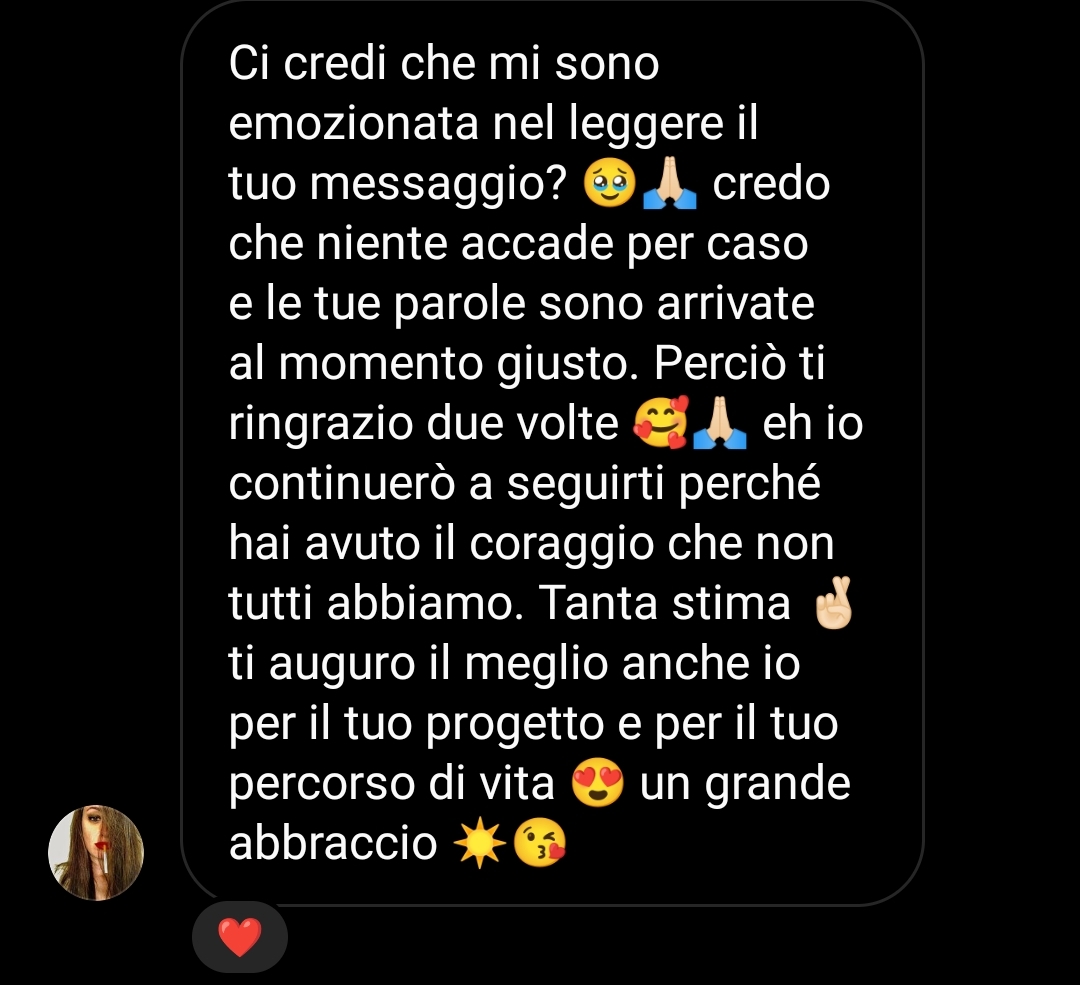This screenshot has width=1080, height=985.
Task: Select the heart-eyes emoji after "vita"
Action: click(x=598, y=783)
